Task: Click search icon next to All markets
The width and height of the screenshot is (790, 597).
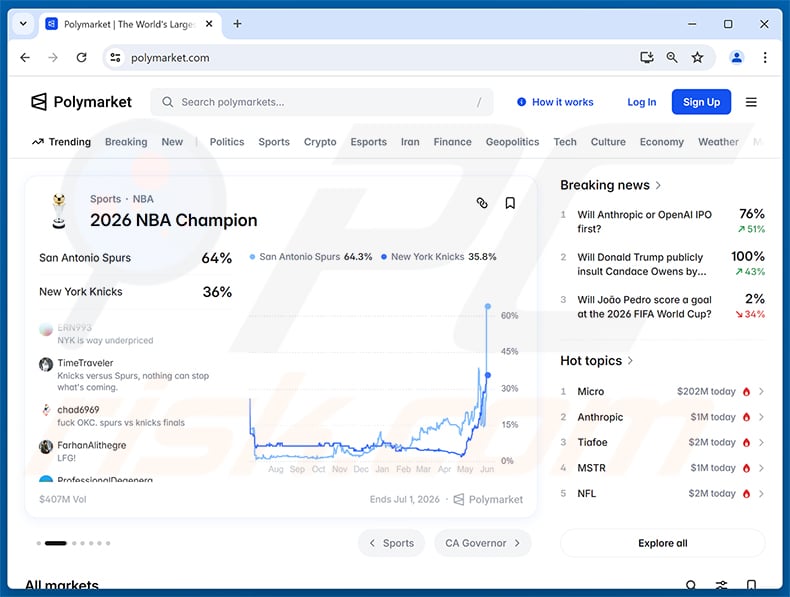Action: tap(691, 585)
